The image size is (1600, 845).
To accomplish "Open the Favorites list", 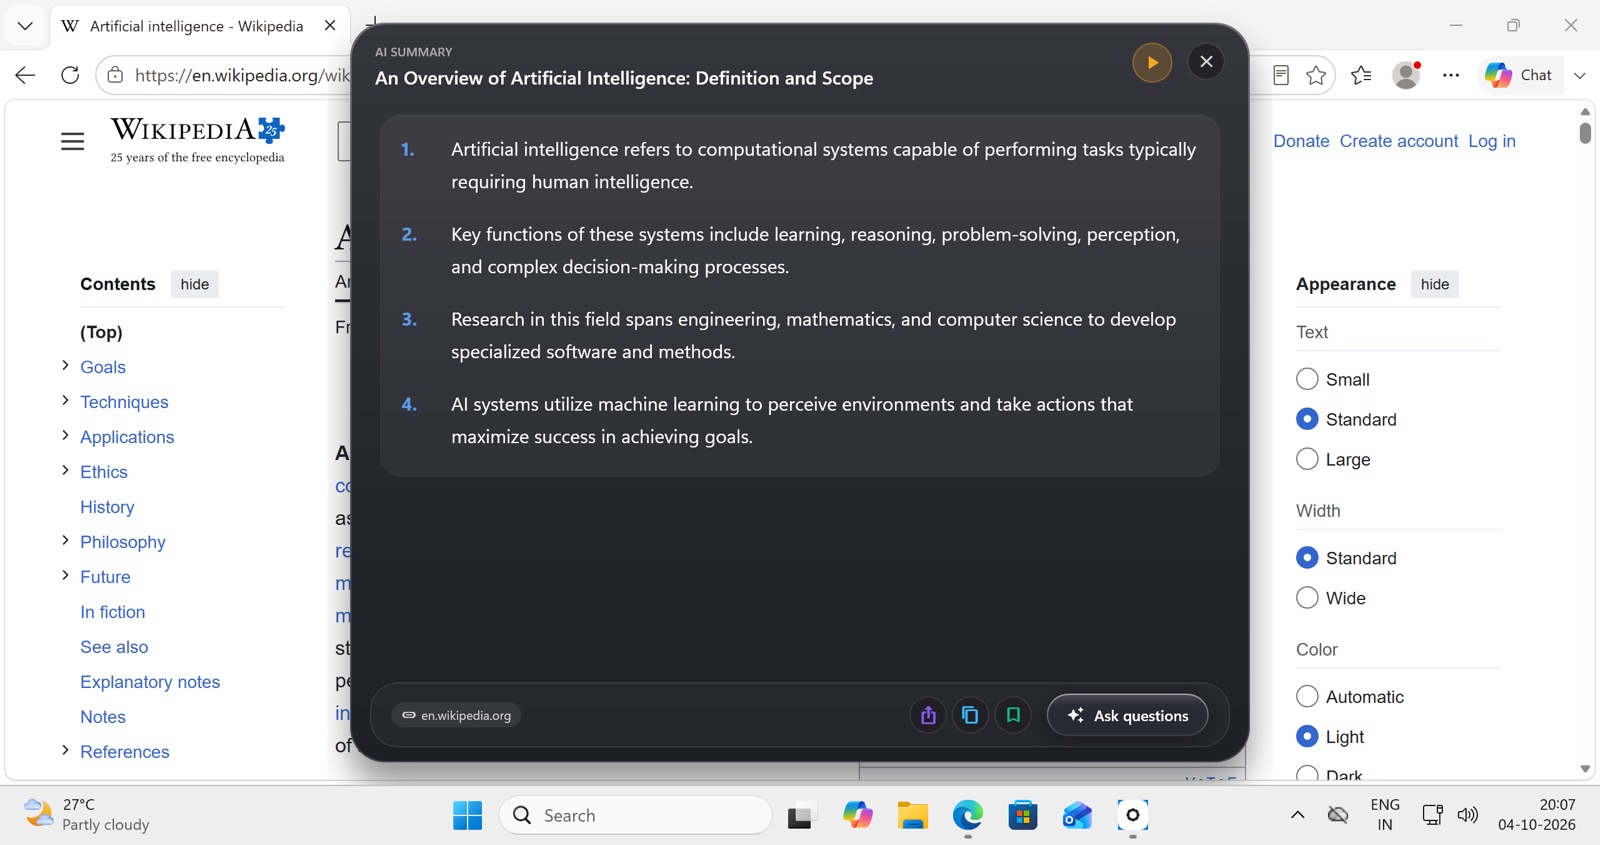I will [x=1361, y=75].
